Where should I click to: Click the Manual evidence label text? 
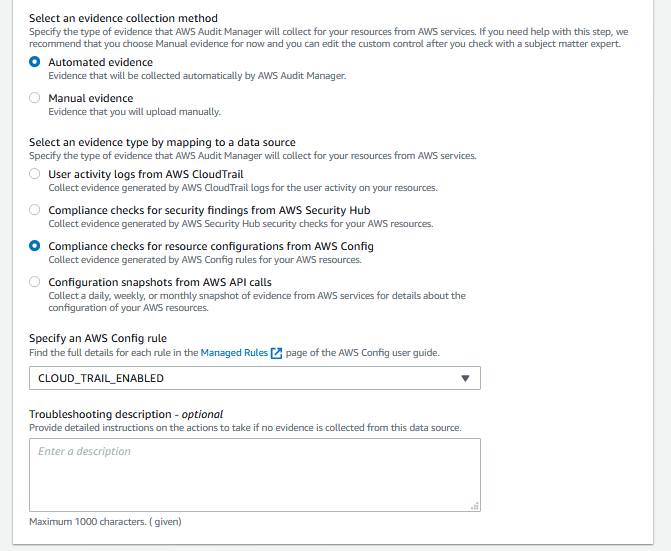(x=91, y=98)
